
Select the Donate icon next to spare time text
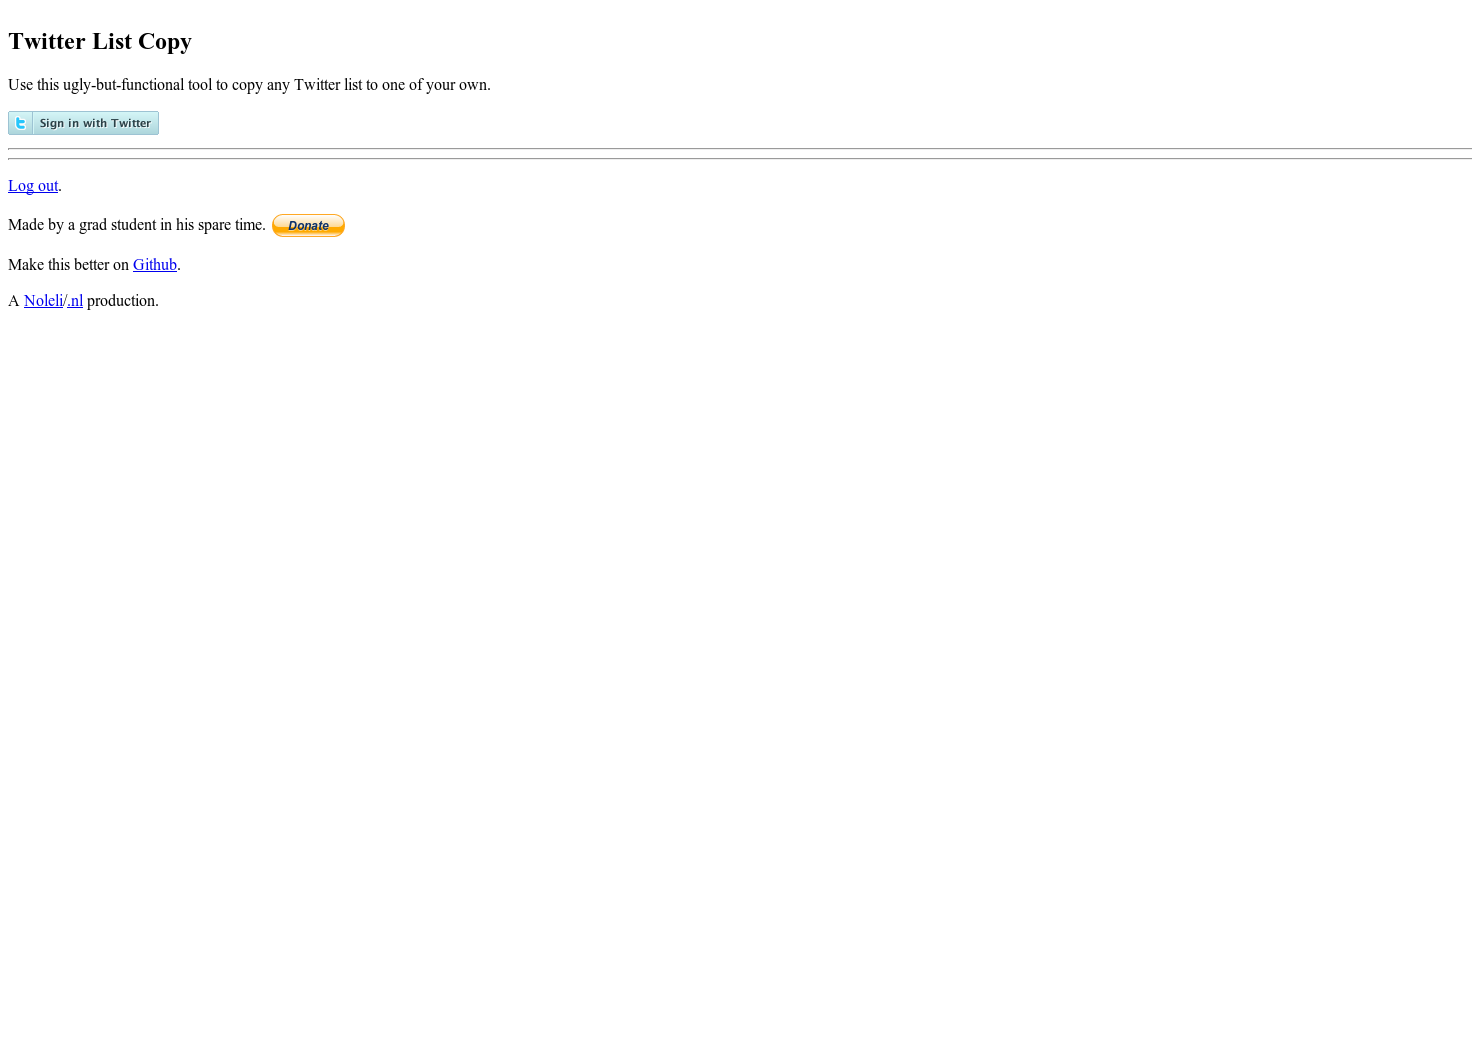308,225
